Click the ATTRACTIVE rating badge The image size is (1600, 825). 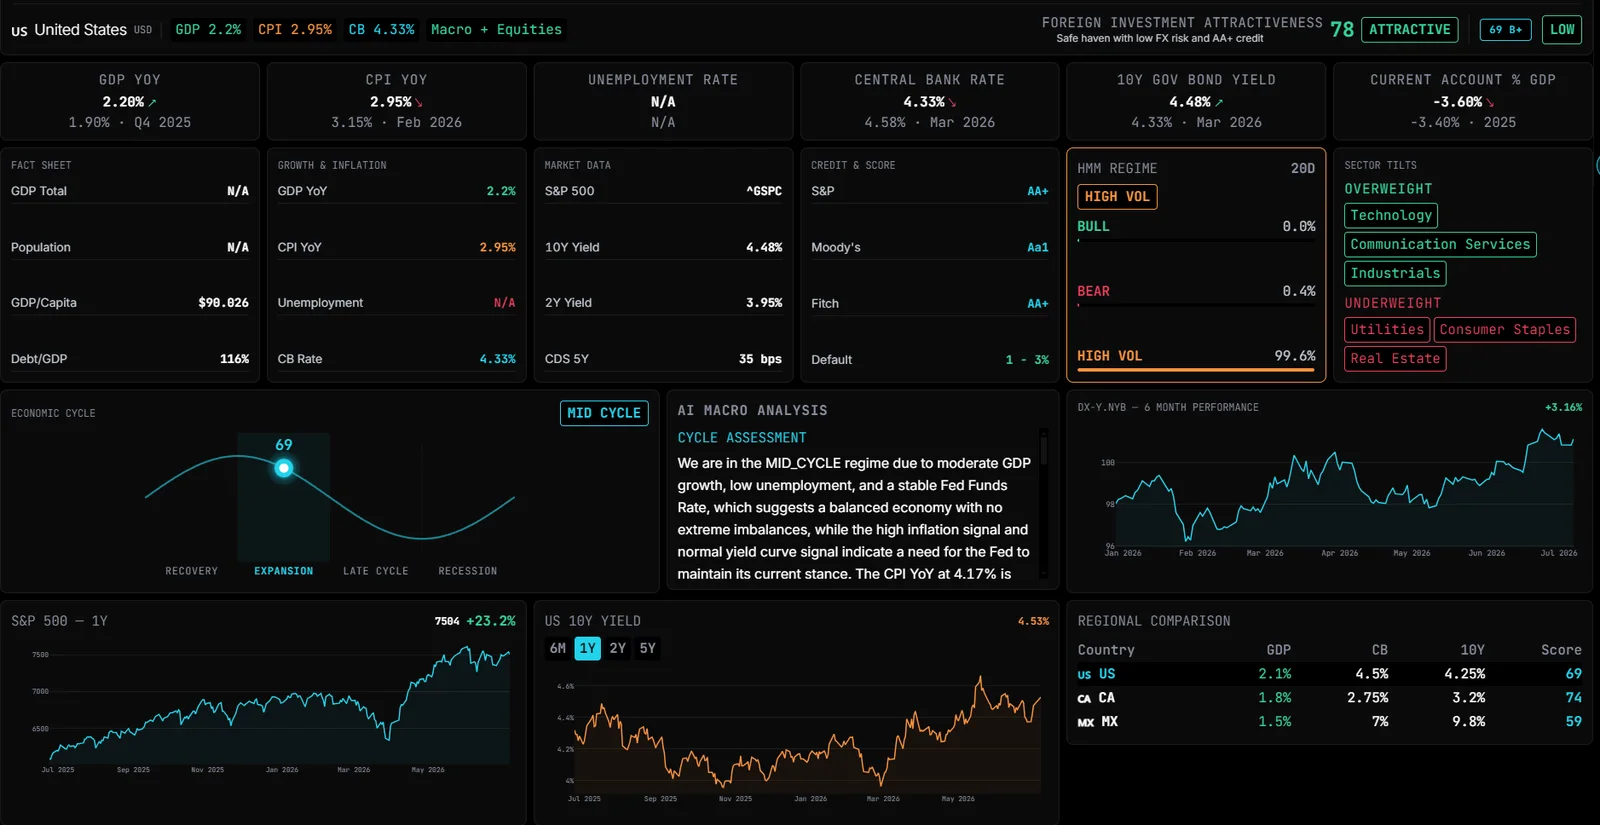(x=1409, y=30)
